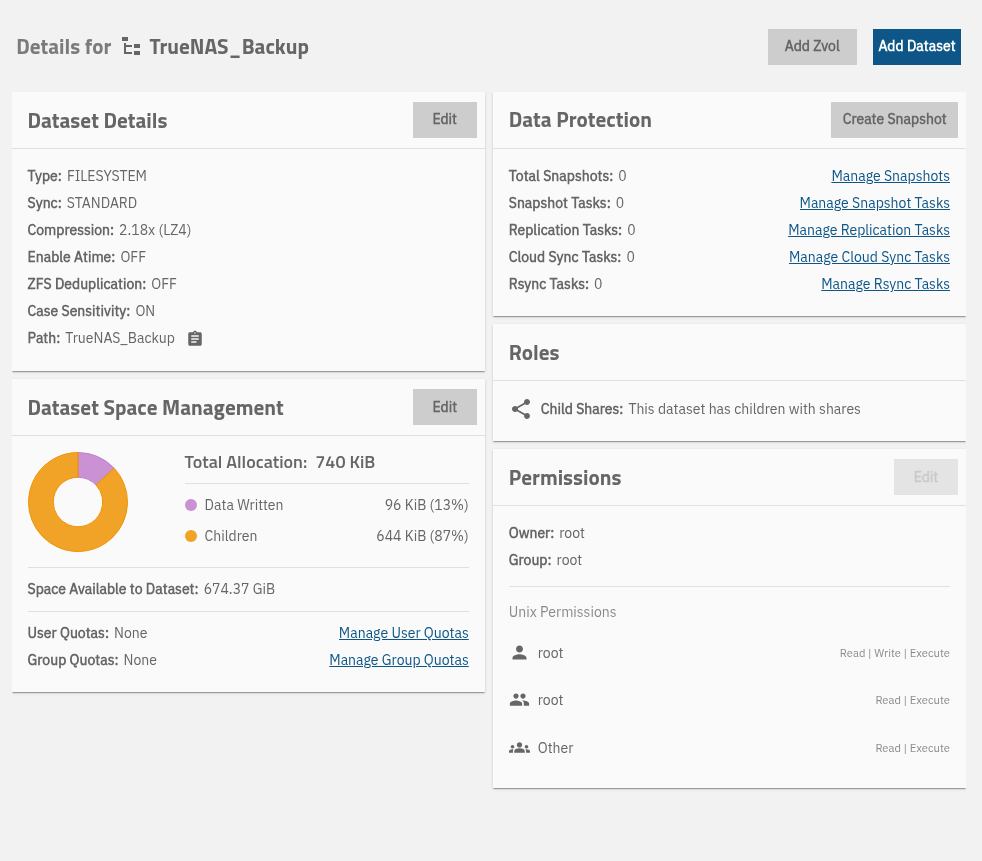This screenshot has height=861, width=982.
Task: Copy the dataset path with clipboard icon
Action: (195, 338)
